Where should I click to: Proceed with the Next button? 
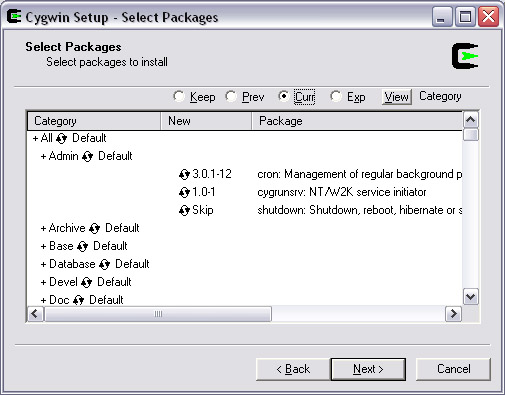pos(368,369)
